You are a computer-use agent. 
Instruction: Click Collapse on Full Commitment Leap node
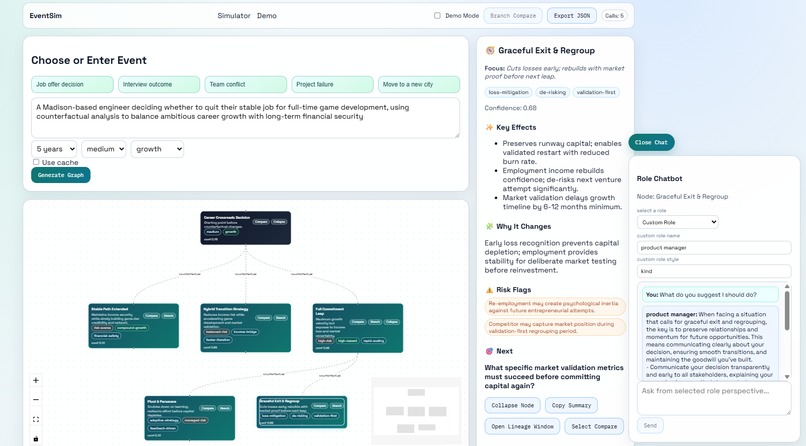392,322
